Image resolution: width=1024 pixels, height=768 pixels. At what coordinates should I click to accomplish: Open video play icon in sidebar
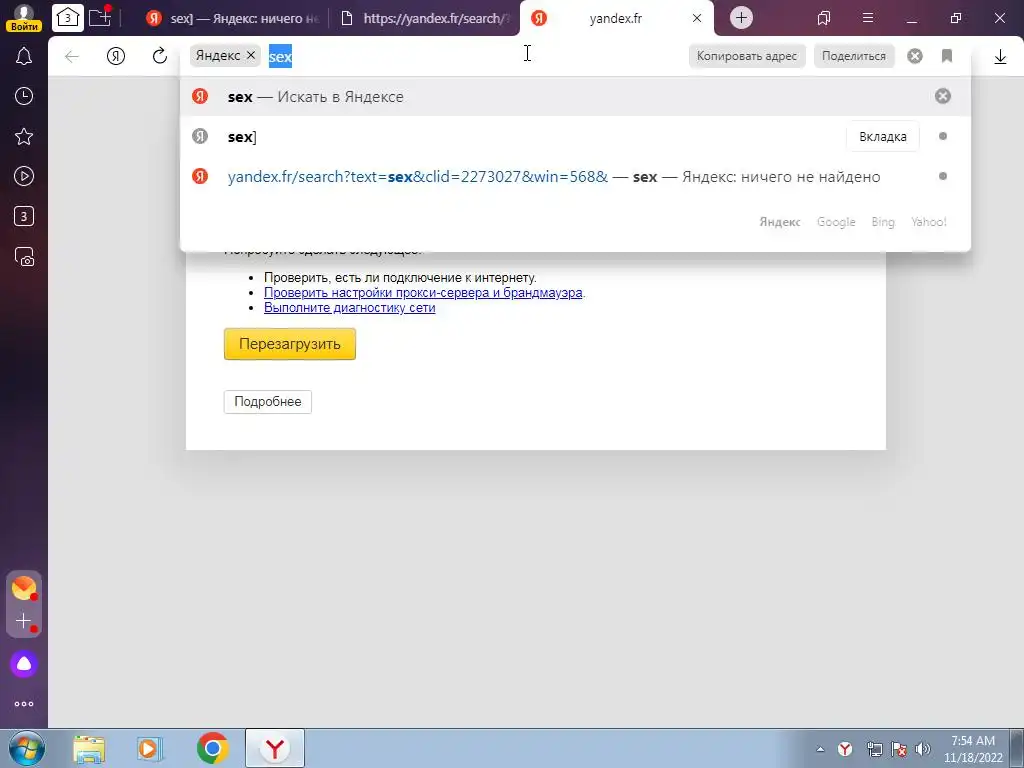pyautogui.click(x=24, y=176)
